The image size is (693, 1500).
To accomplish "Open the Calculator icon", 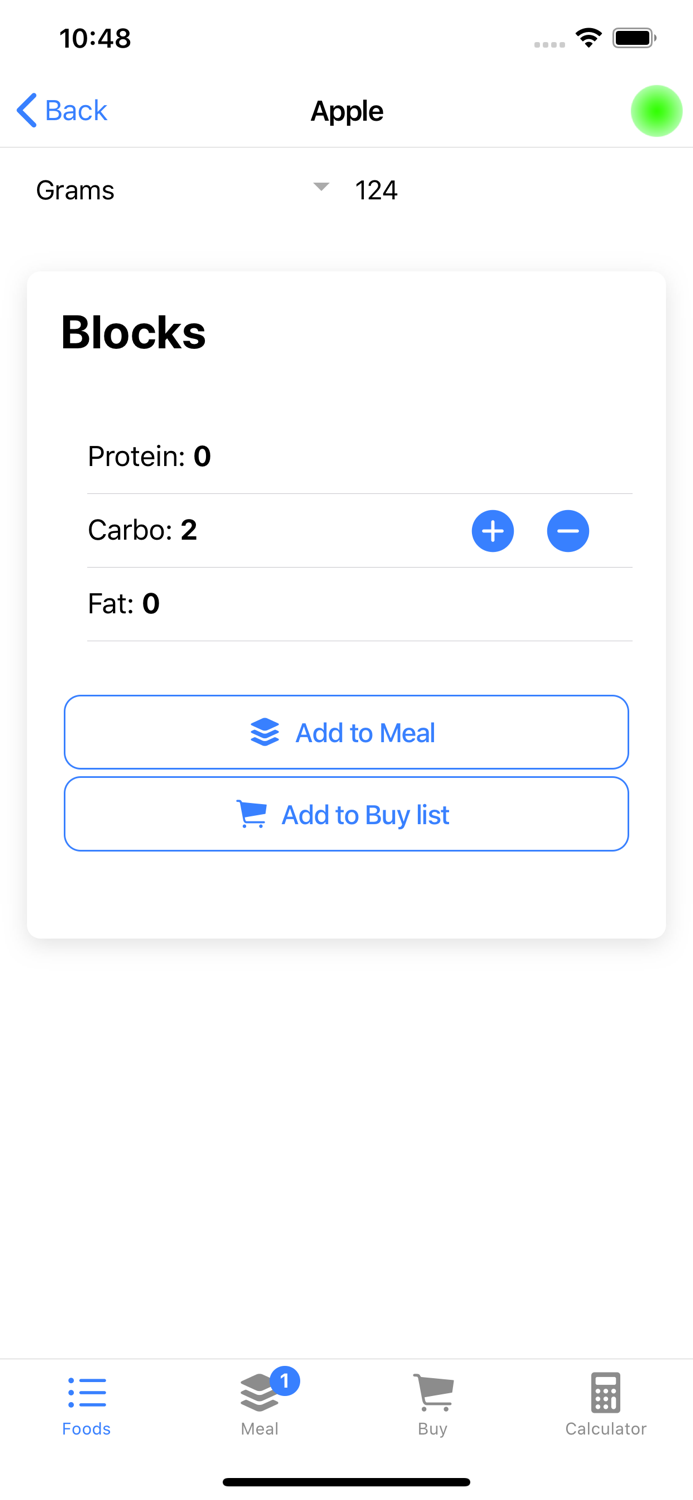I will (x=605, y=1391).
